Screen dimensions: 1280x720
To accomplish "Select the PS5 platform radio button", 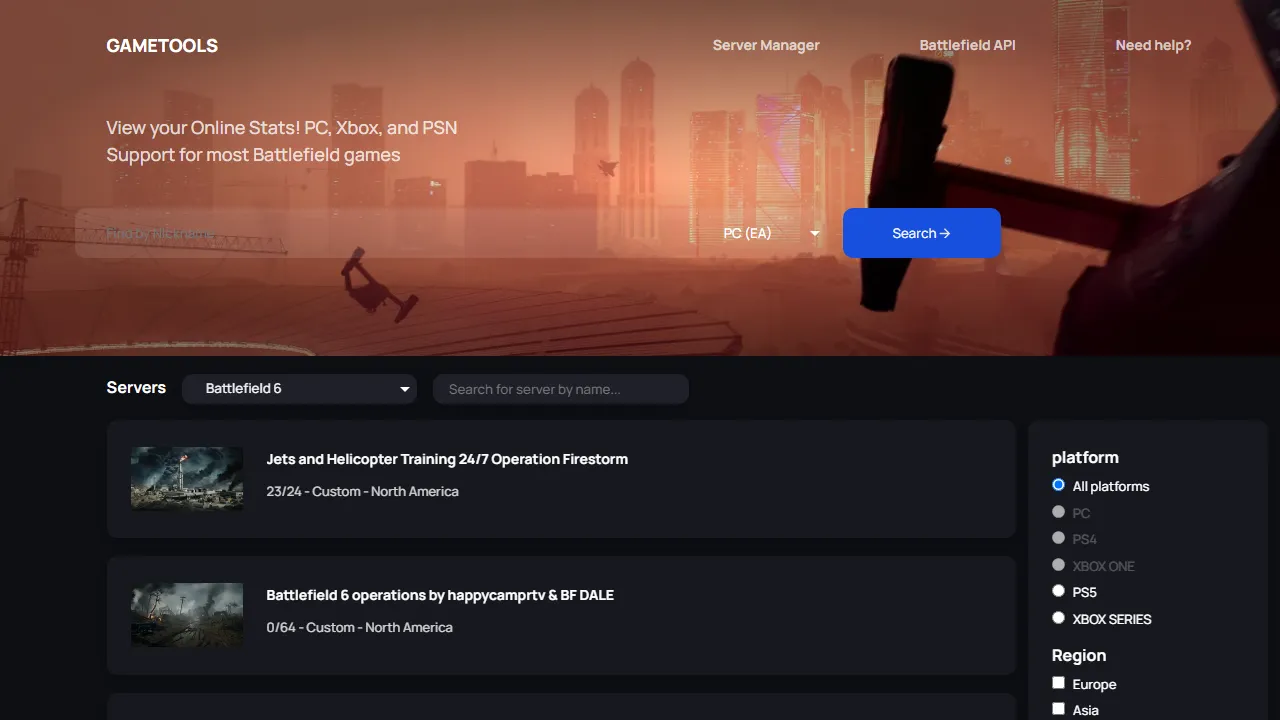I will coord(1058,590).
